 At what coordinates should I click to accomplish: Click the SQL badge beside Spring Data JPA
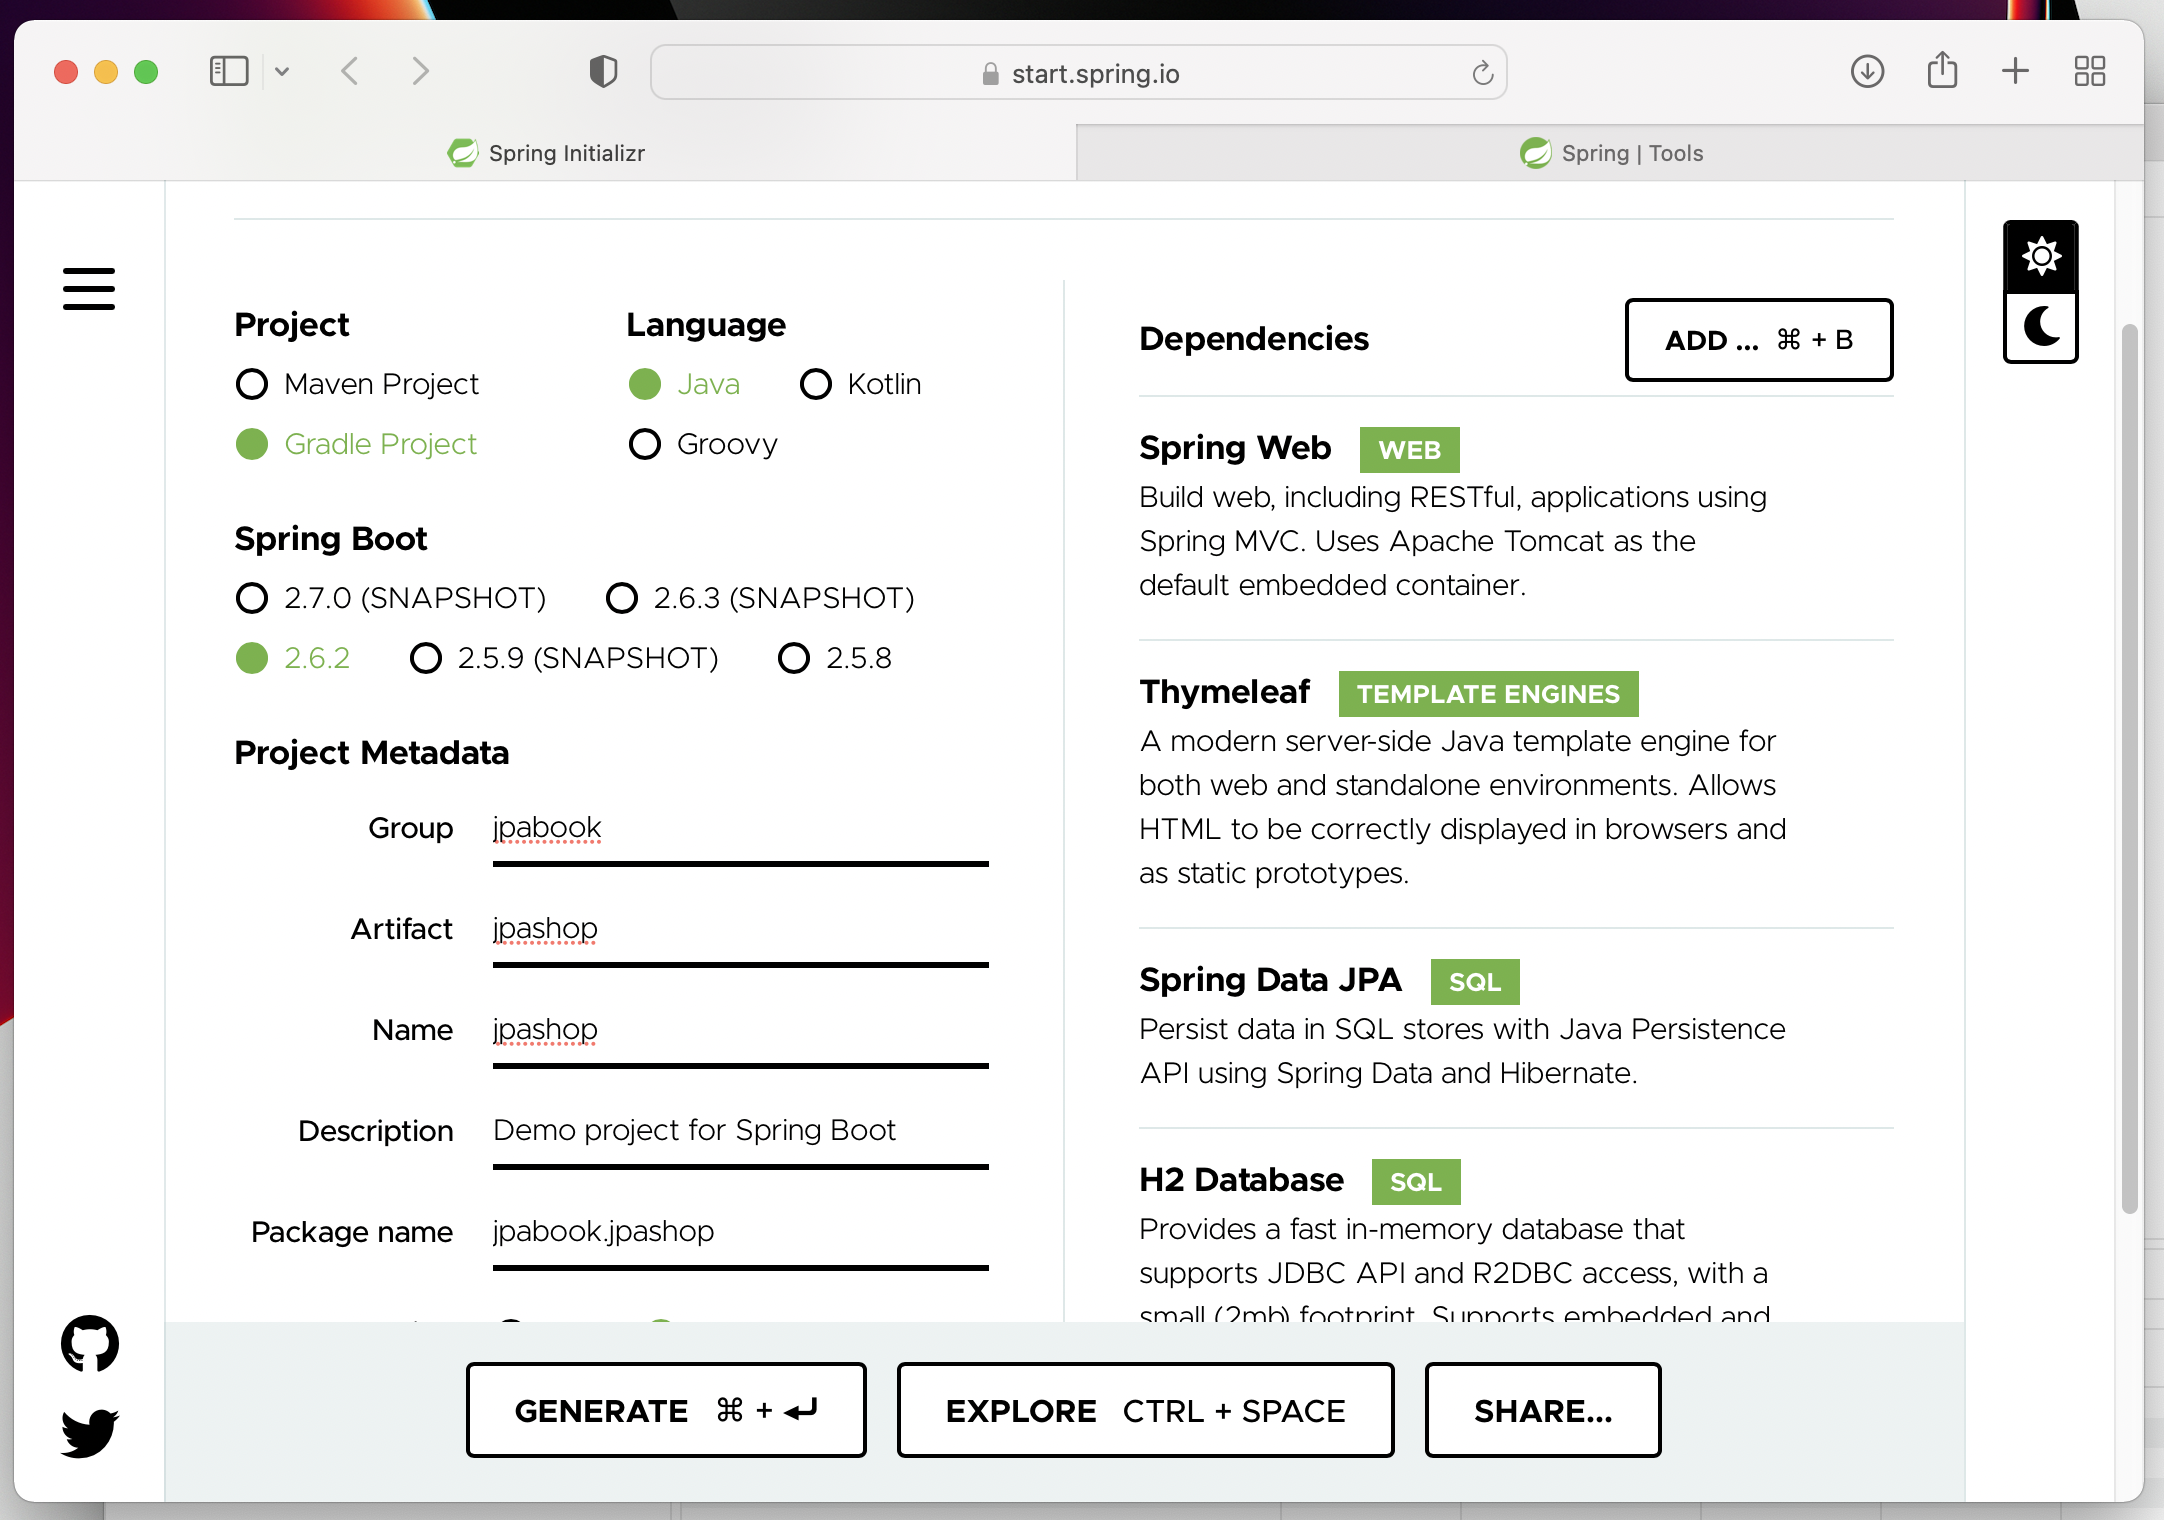pos(1475,982)
